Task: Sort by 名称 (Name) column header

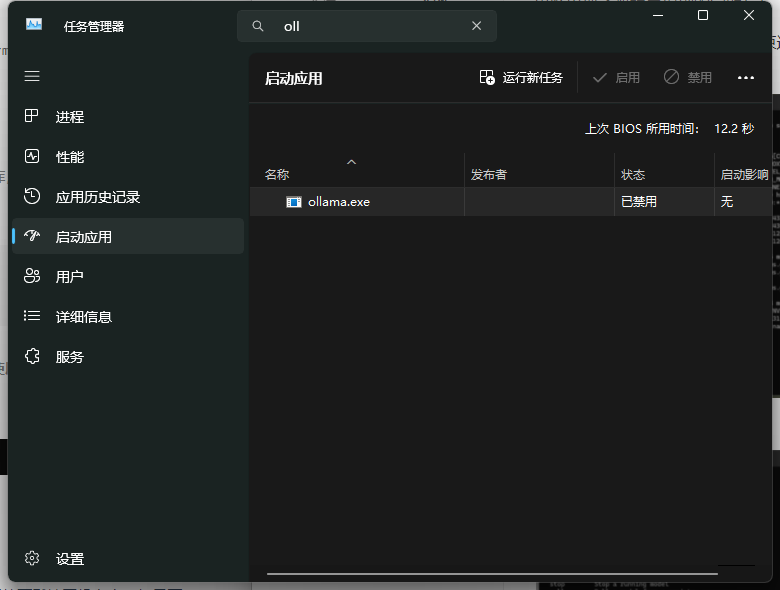Action: click(277, 175)
